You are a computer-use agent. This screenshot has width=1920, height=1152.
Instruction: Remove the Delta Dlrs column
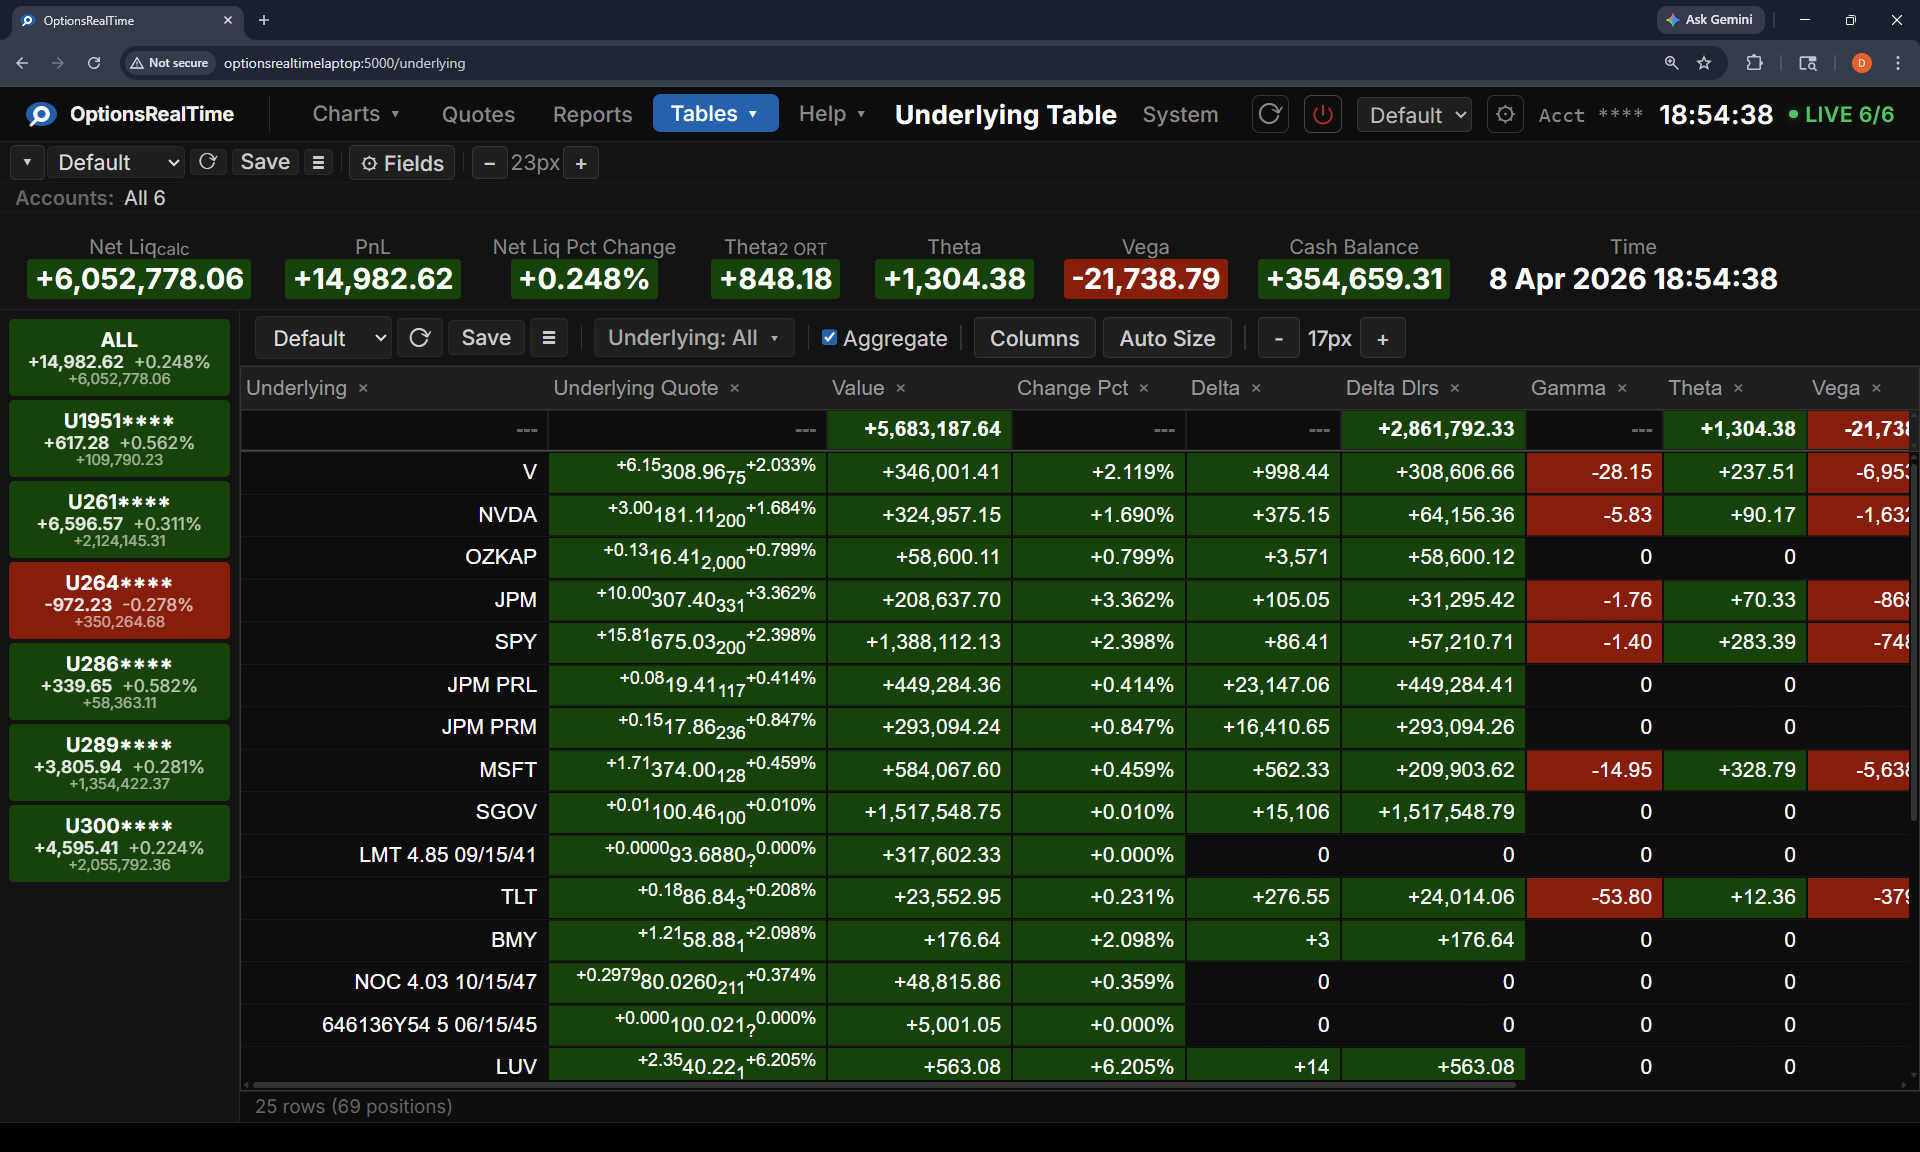(x=1455, y=388)
